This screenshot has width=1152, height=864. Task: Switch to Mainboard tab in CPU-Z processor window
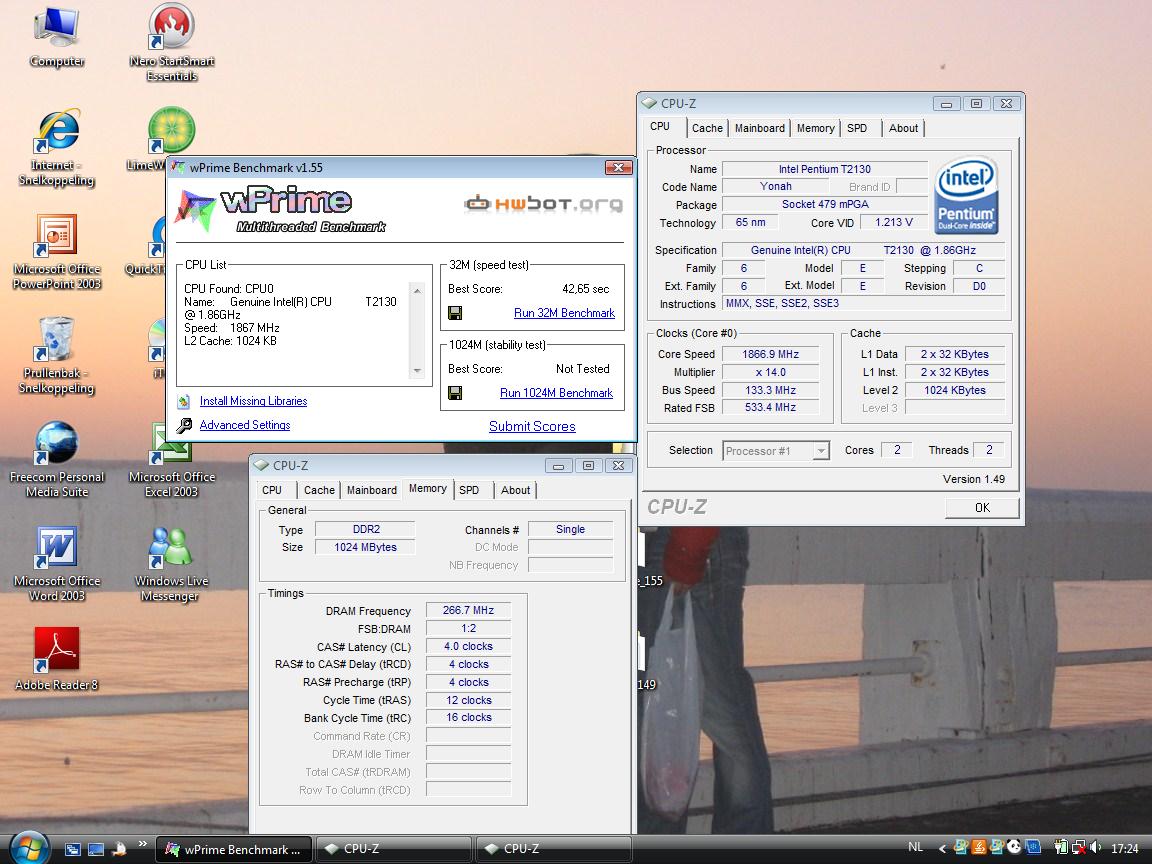[x=760, y=128]
